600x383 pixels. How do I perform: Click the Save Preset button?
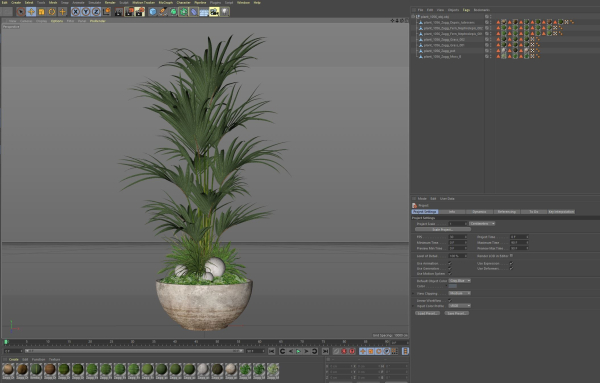click(x=457, y=313)
